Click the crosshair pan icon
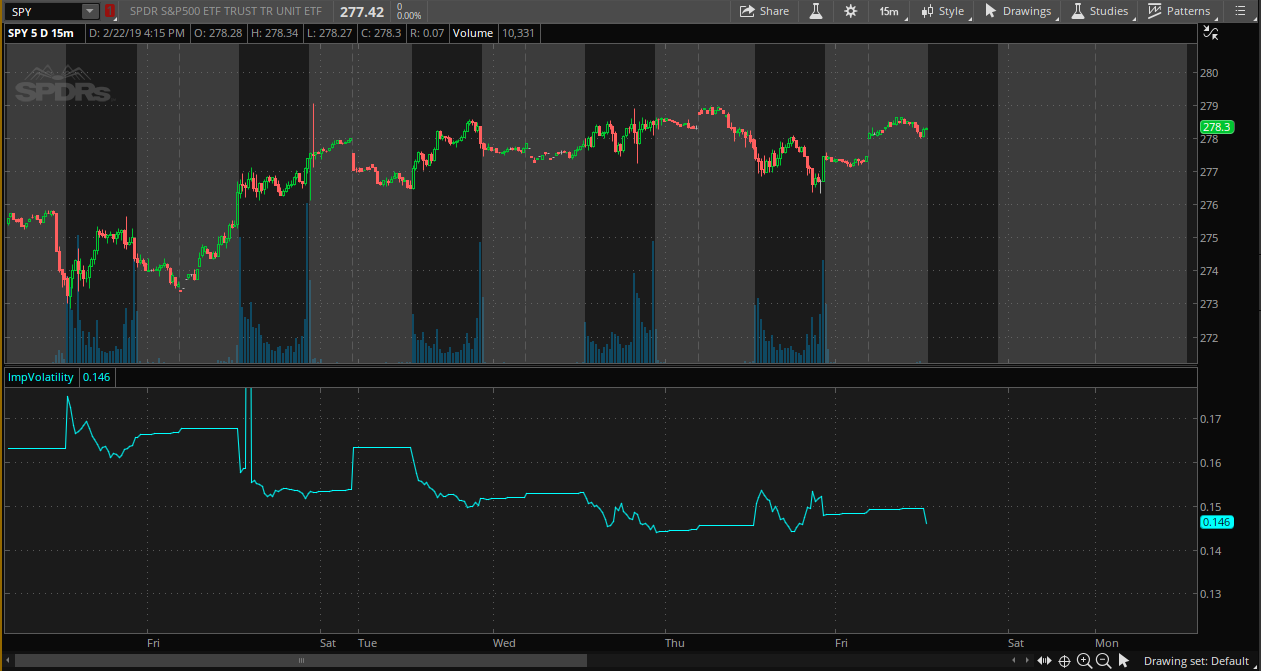Viewport: 1261px width, 671px height. [1065, 661]
